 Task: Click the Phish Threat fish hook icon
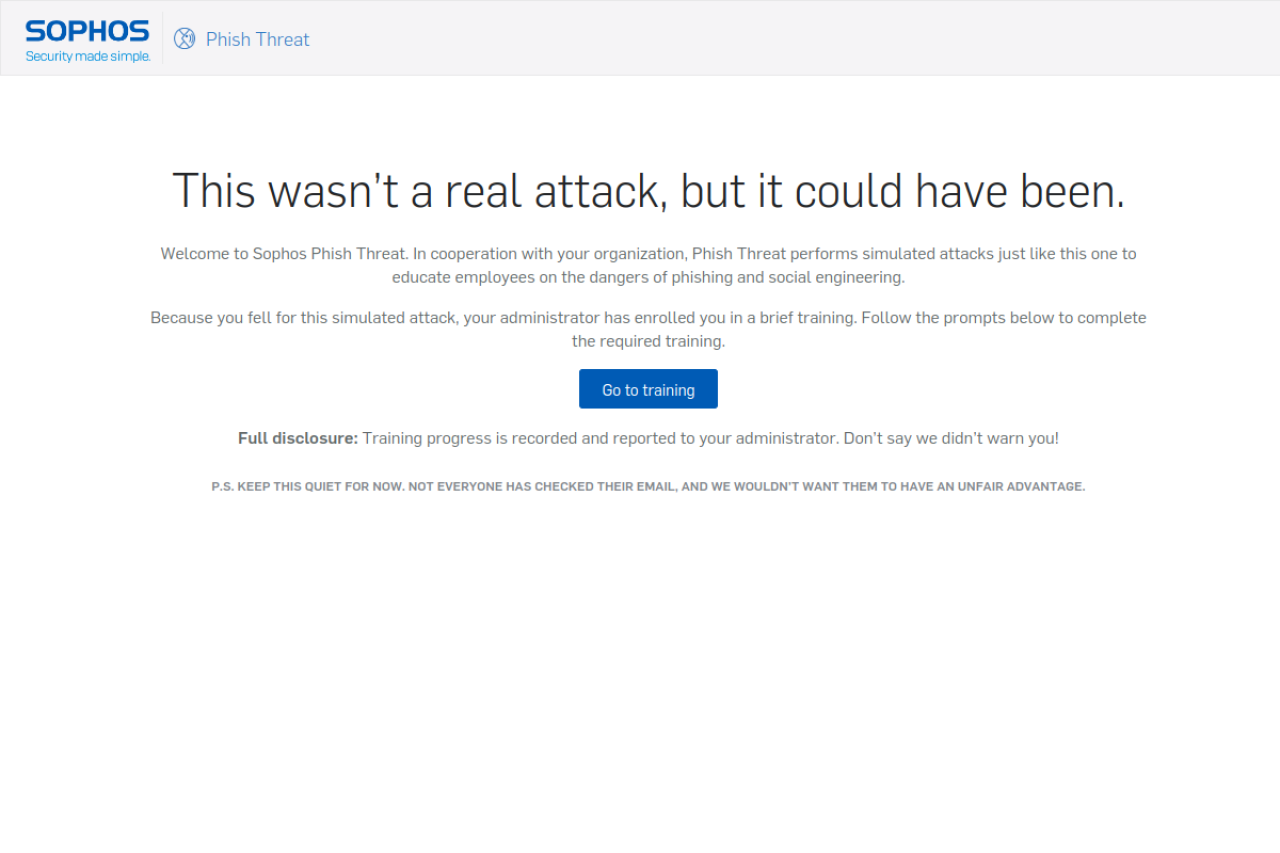[184, 39]
